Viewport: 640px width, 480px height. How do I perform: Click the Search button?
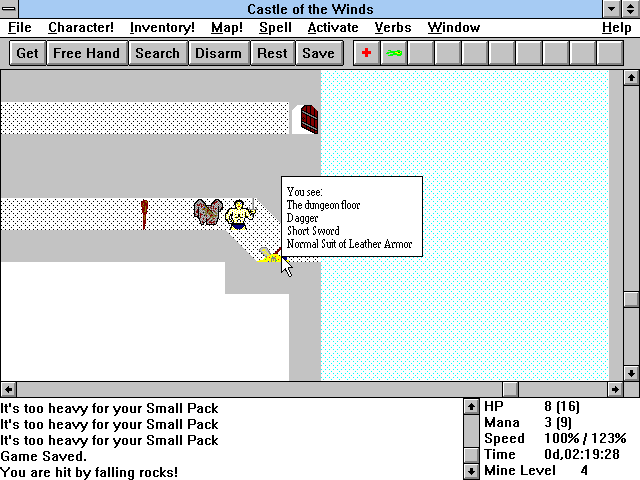coord(158,53)
